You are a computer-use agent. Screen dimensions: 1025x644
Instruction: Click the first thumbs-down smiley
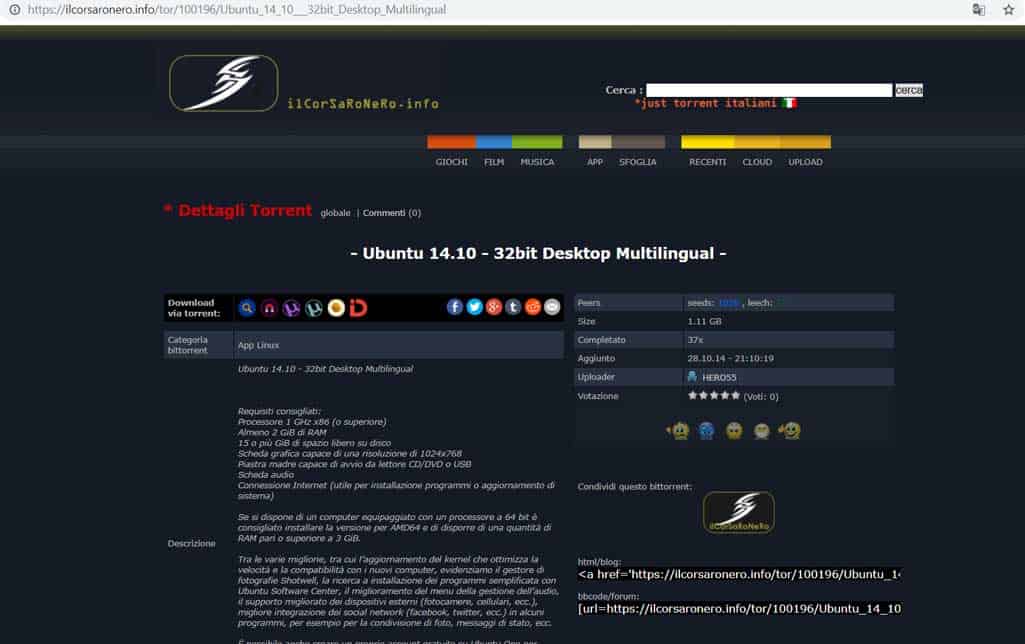point(679,431)
